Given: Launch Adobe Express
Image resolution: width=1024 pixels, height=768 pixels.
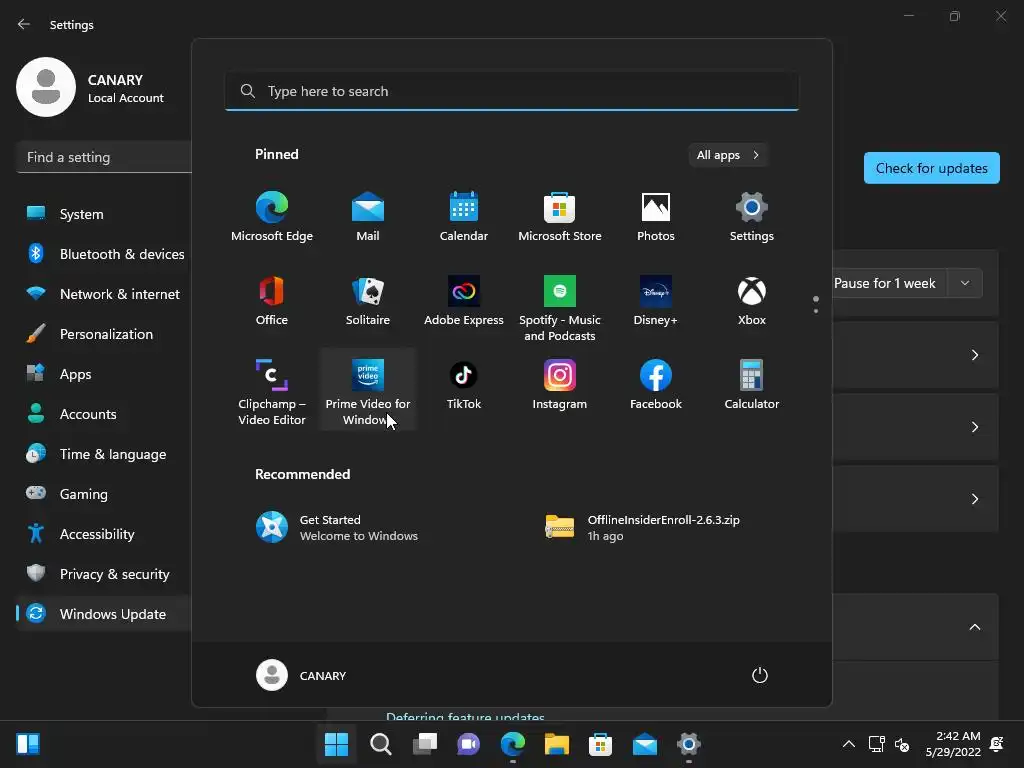Looking at the screenshot, I should click(464, 301).
